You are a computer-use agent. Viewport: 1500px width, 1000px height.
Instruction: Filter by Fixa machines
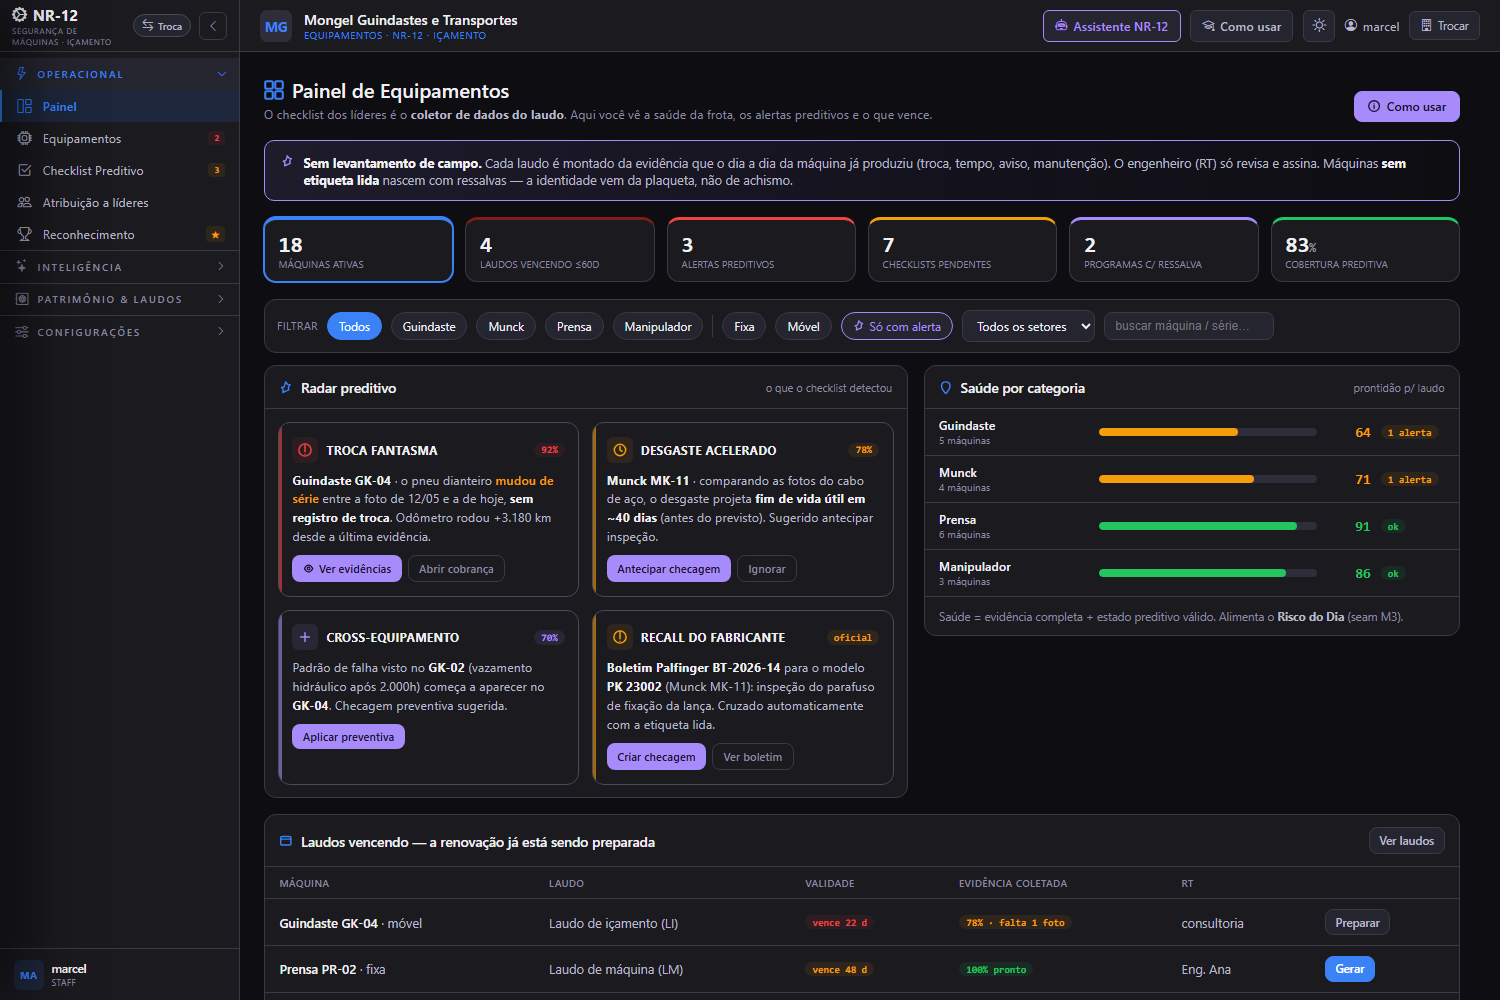744,326
